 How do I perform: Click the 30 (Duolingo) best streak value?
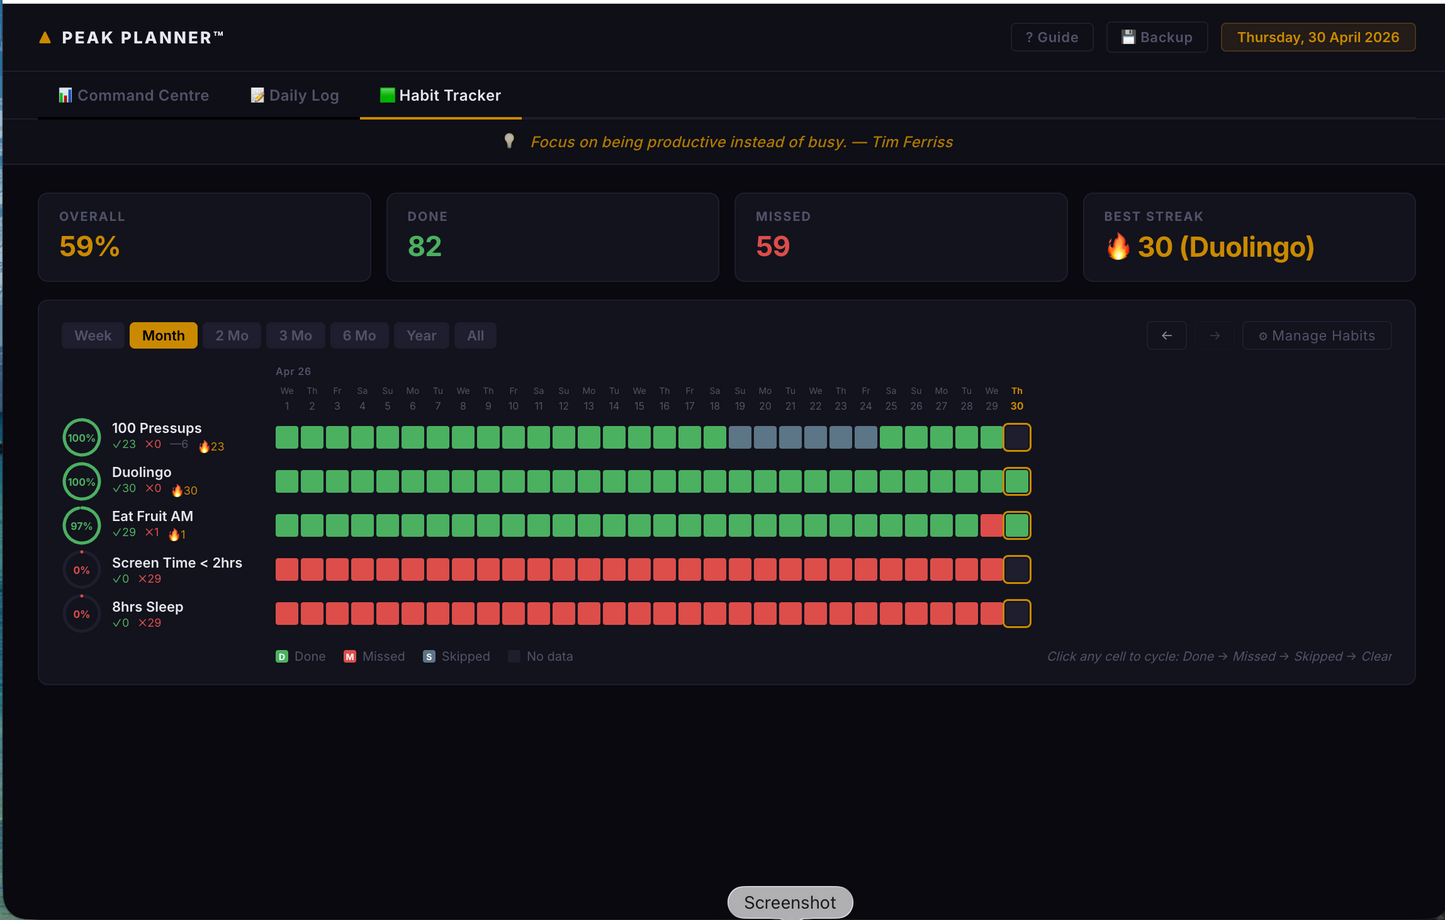point(1226,246)
